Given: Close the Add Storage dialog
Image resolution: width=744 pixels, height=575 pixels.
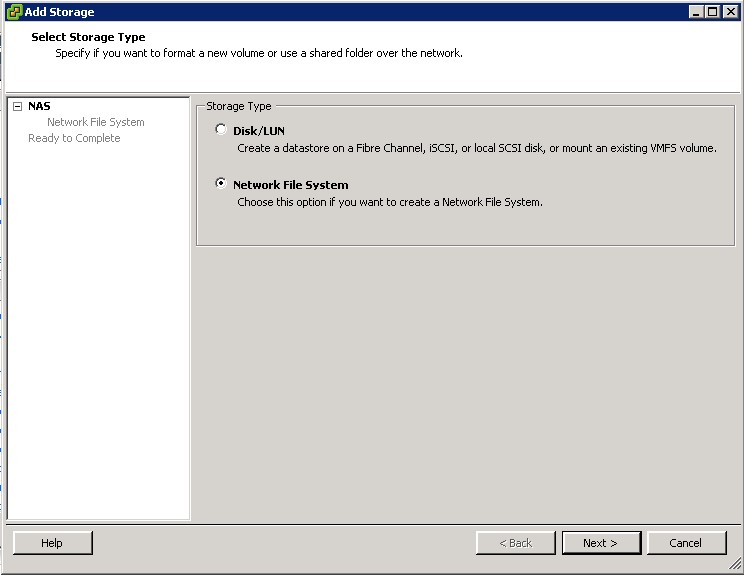Looking at the screenshot, I should [730, 11].
